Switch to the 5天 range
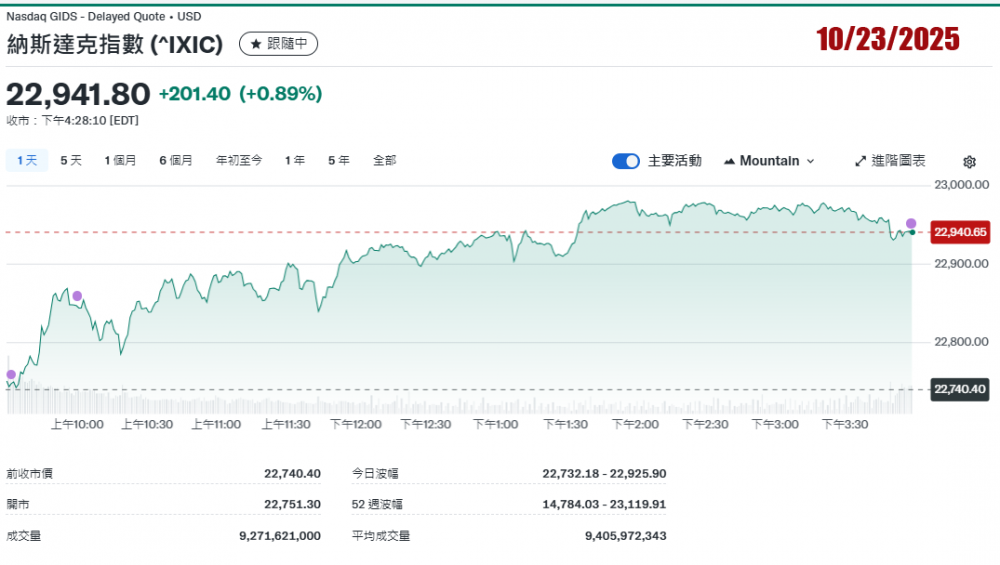The width and height of the screenshot is (1000, 565). click(x=71, y=160)
